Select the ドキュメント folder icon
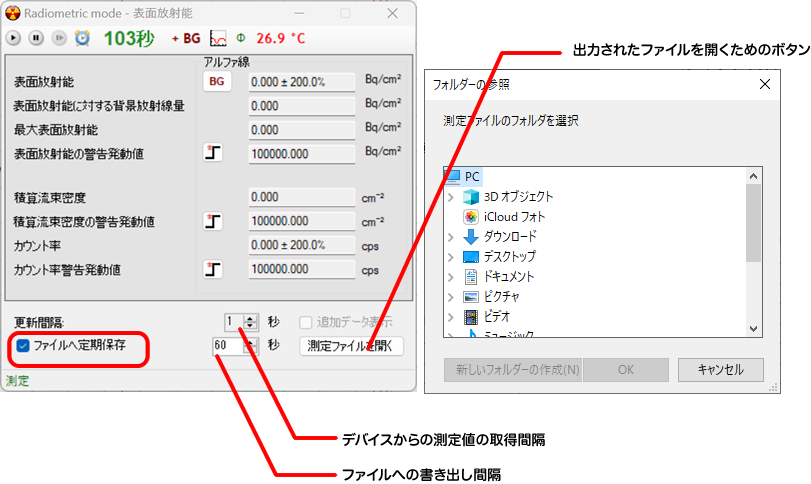The width and height of the screenshot is (811, 484). tap(471, 277)
